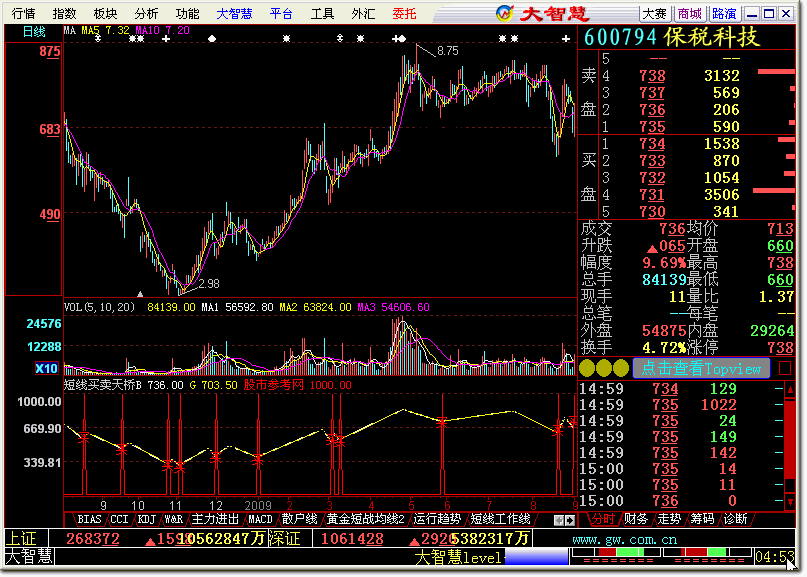This screenshot has height=577, width=807.
Task: Open the 功能 menu
Action: pyautogui.click(x=187, y=13)
